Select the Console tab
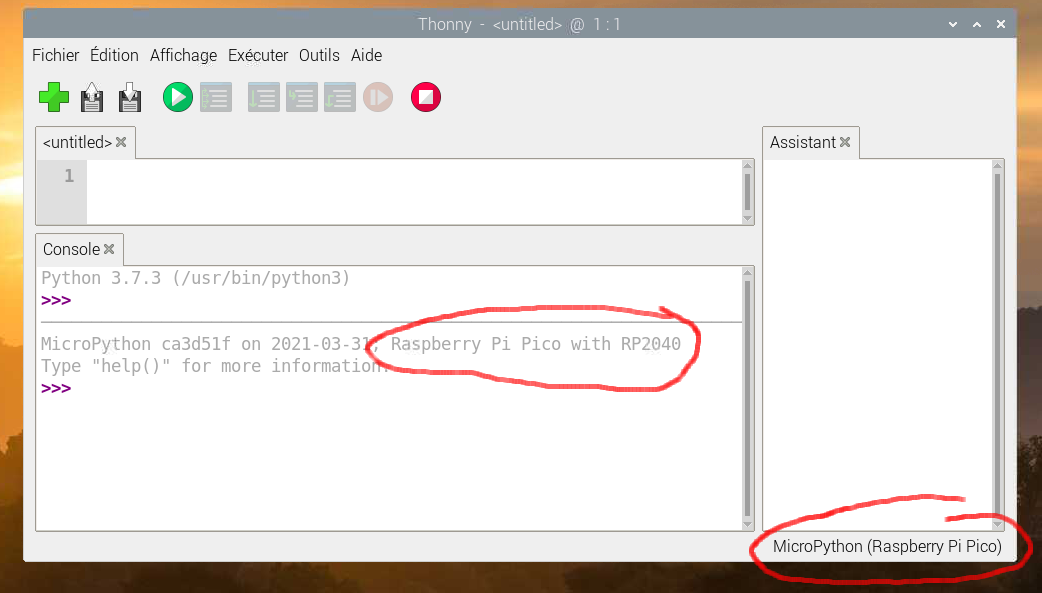Viewport: 1042px width, 593px height. coord(71,249)
